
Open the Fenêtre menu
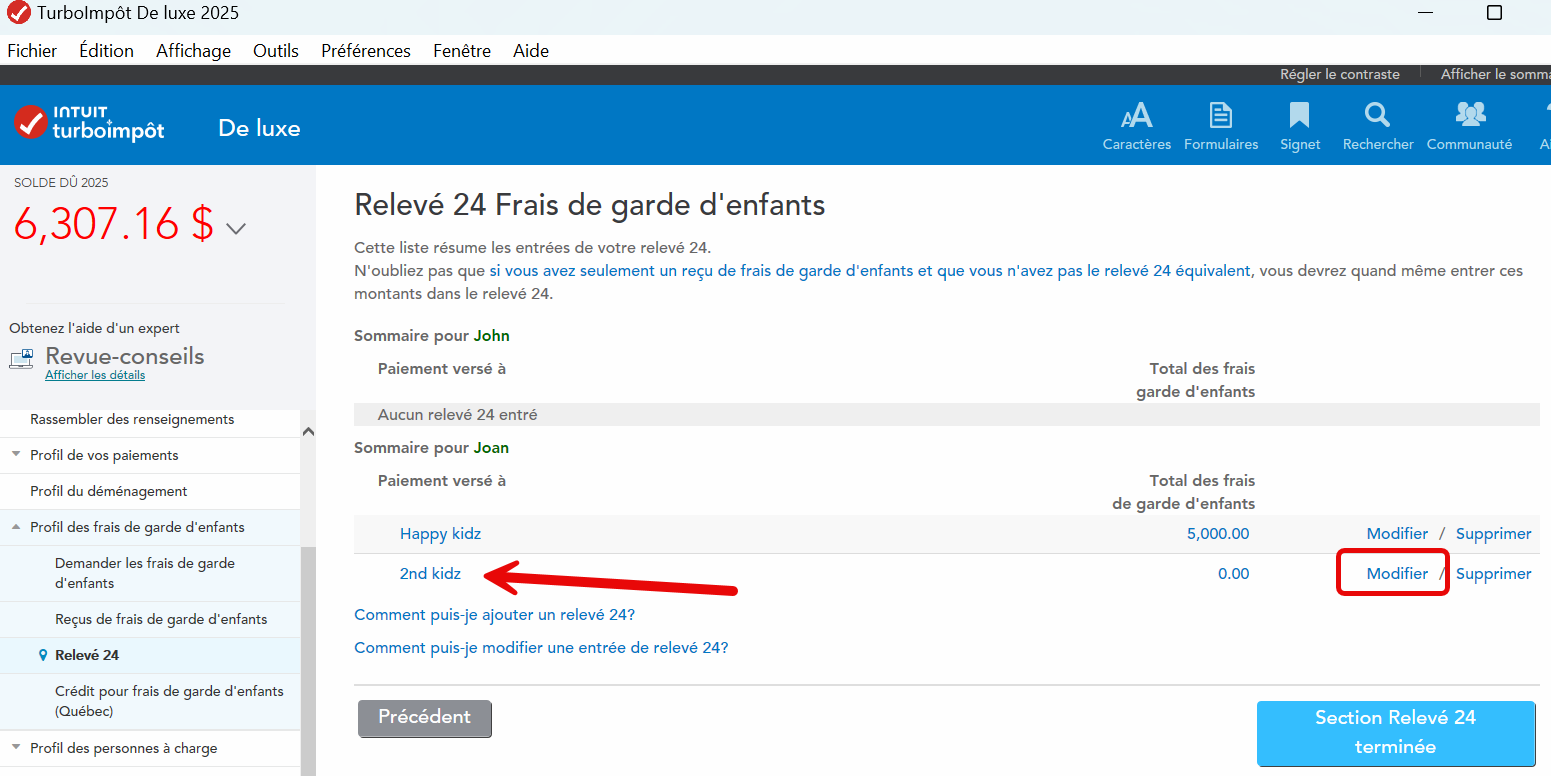tap(462, 51)
